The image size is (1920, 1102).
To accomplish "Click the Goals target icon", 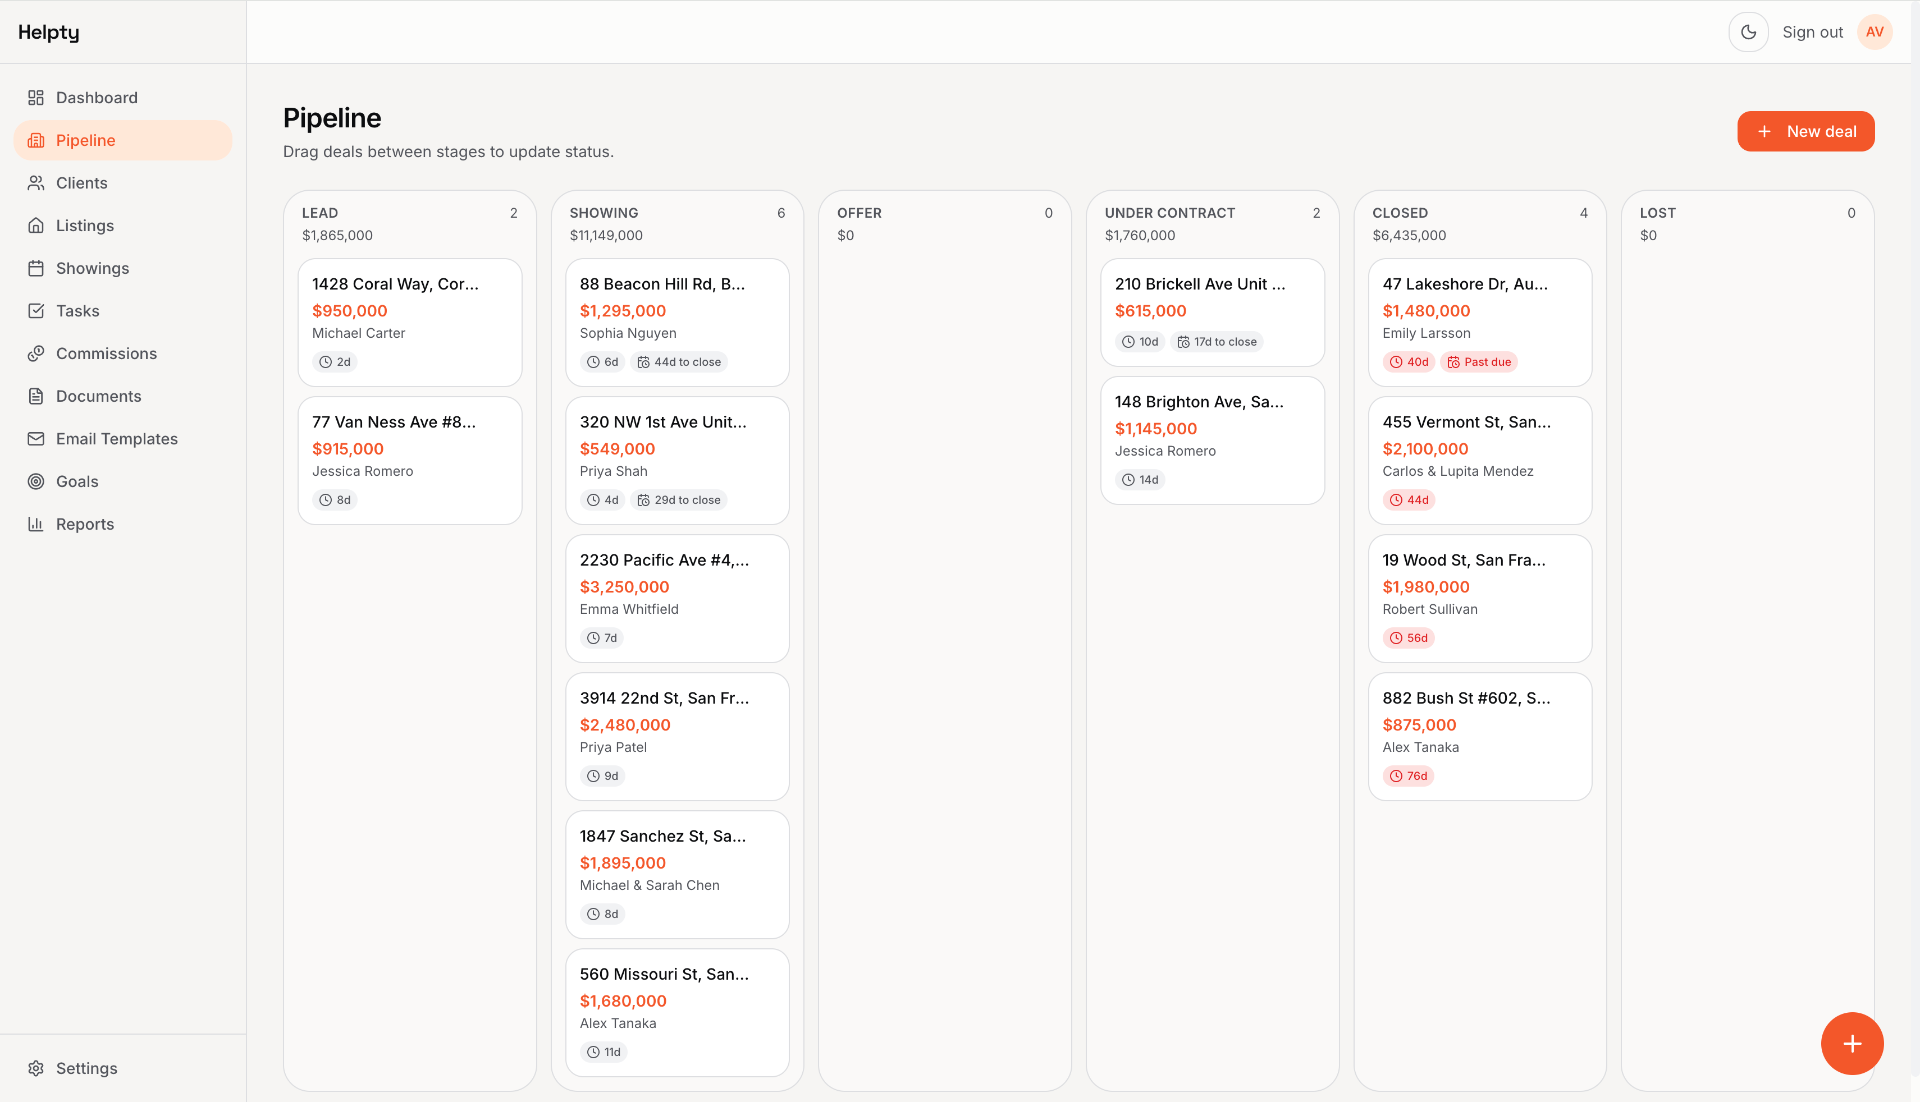I will coord(36,482).
